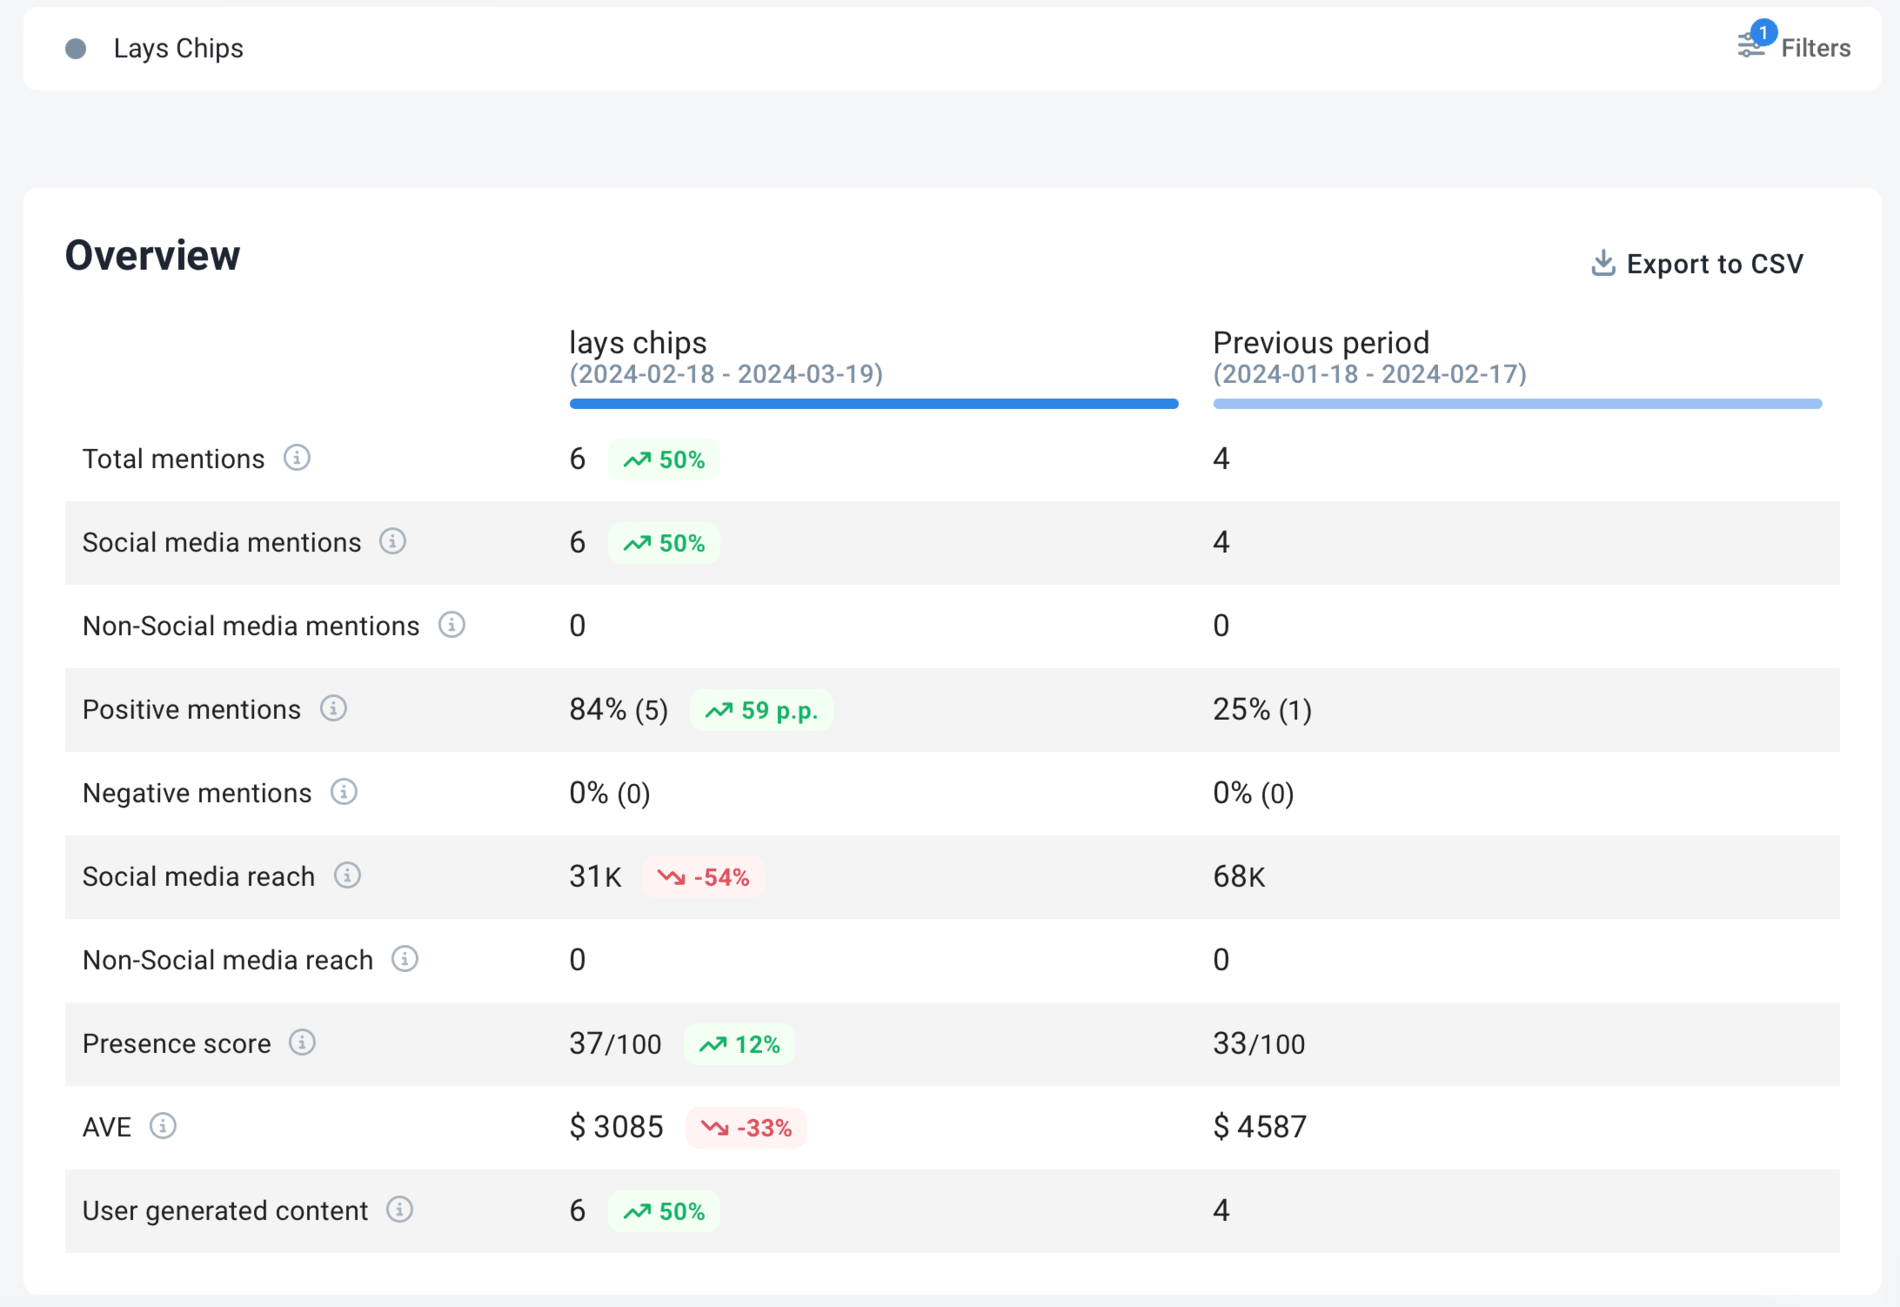Click the Social media mentions info icon

[x=394, y=542]
